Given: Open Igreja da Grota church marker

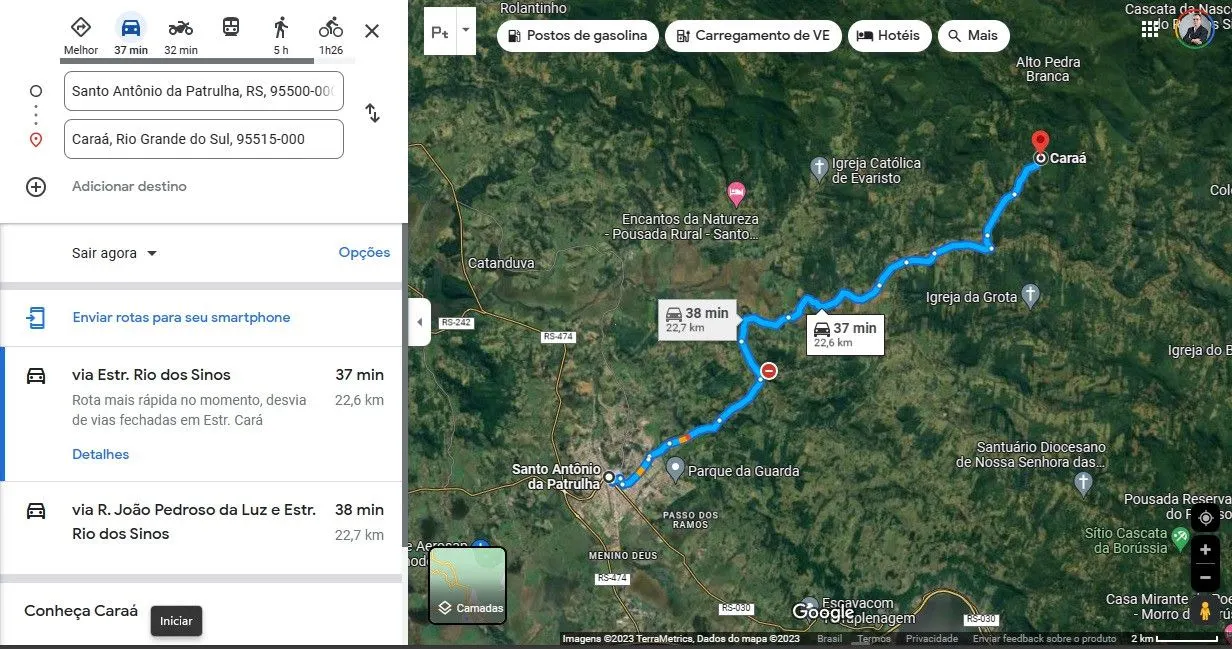Looking at the screenshot, I should 1031,295.
